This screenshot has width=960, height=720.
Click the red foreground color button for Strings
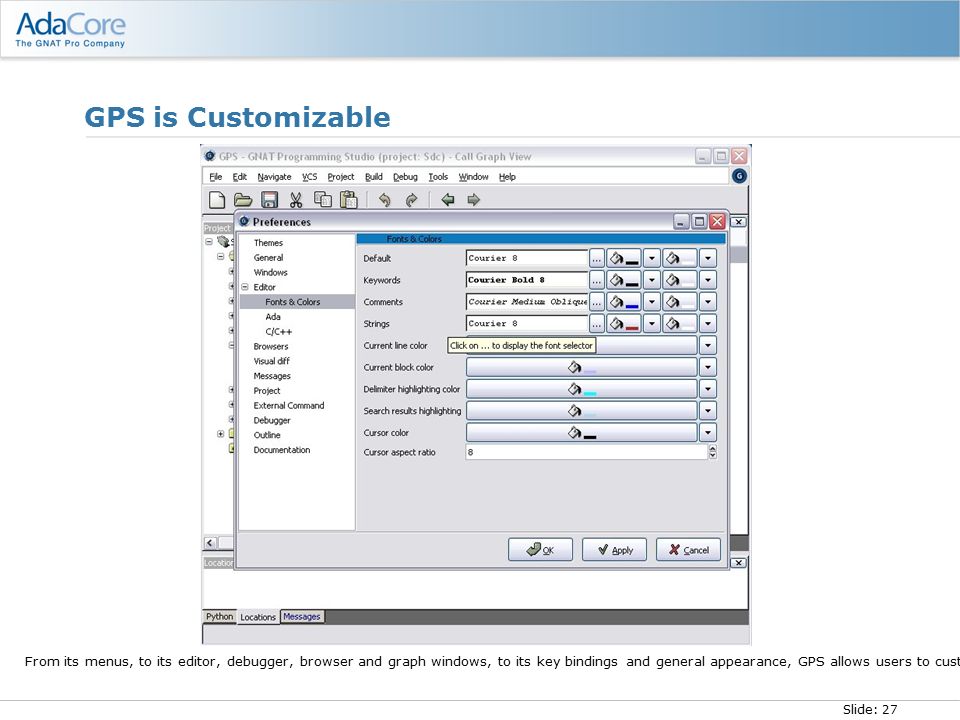(x=624, y=324)
